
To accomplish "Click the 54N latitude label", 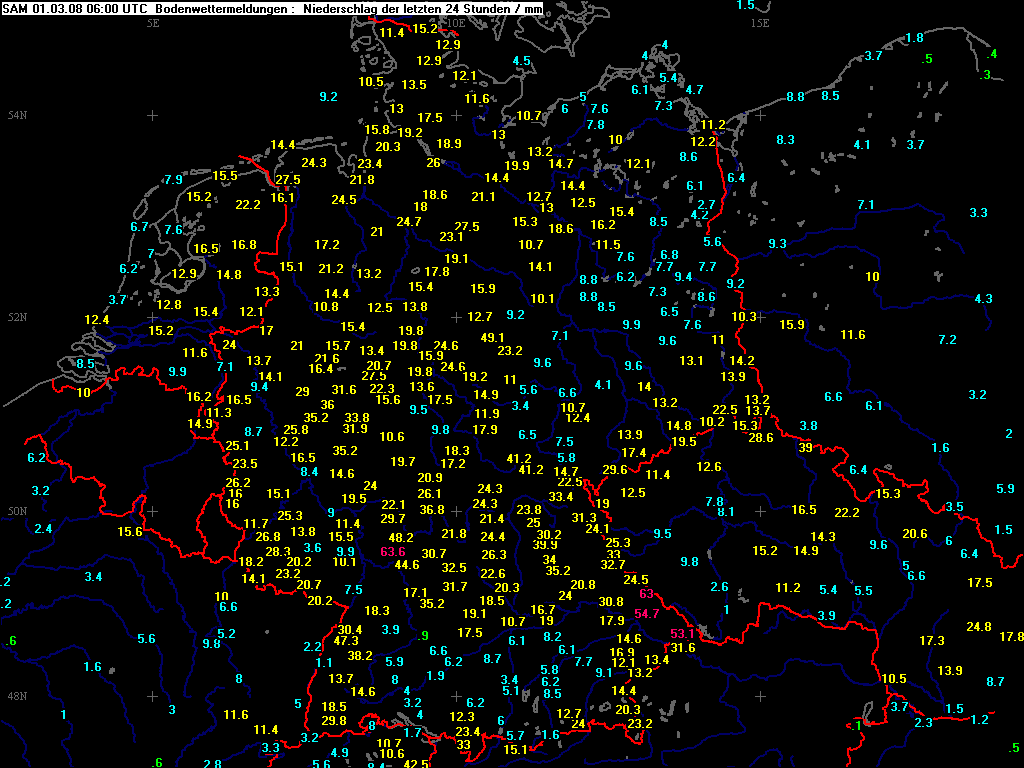I will (18, 116).
